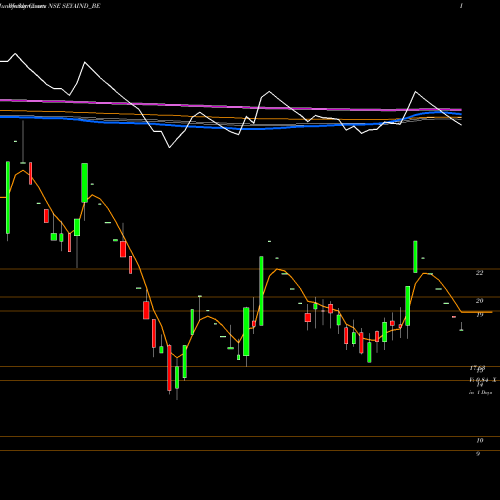Click the price label 22
Viewport: 500px width, 500px height.
(479, 273)
